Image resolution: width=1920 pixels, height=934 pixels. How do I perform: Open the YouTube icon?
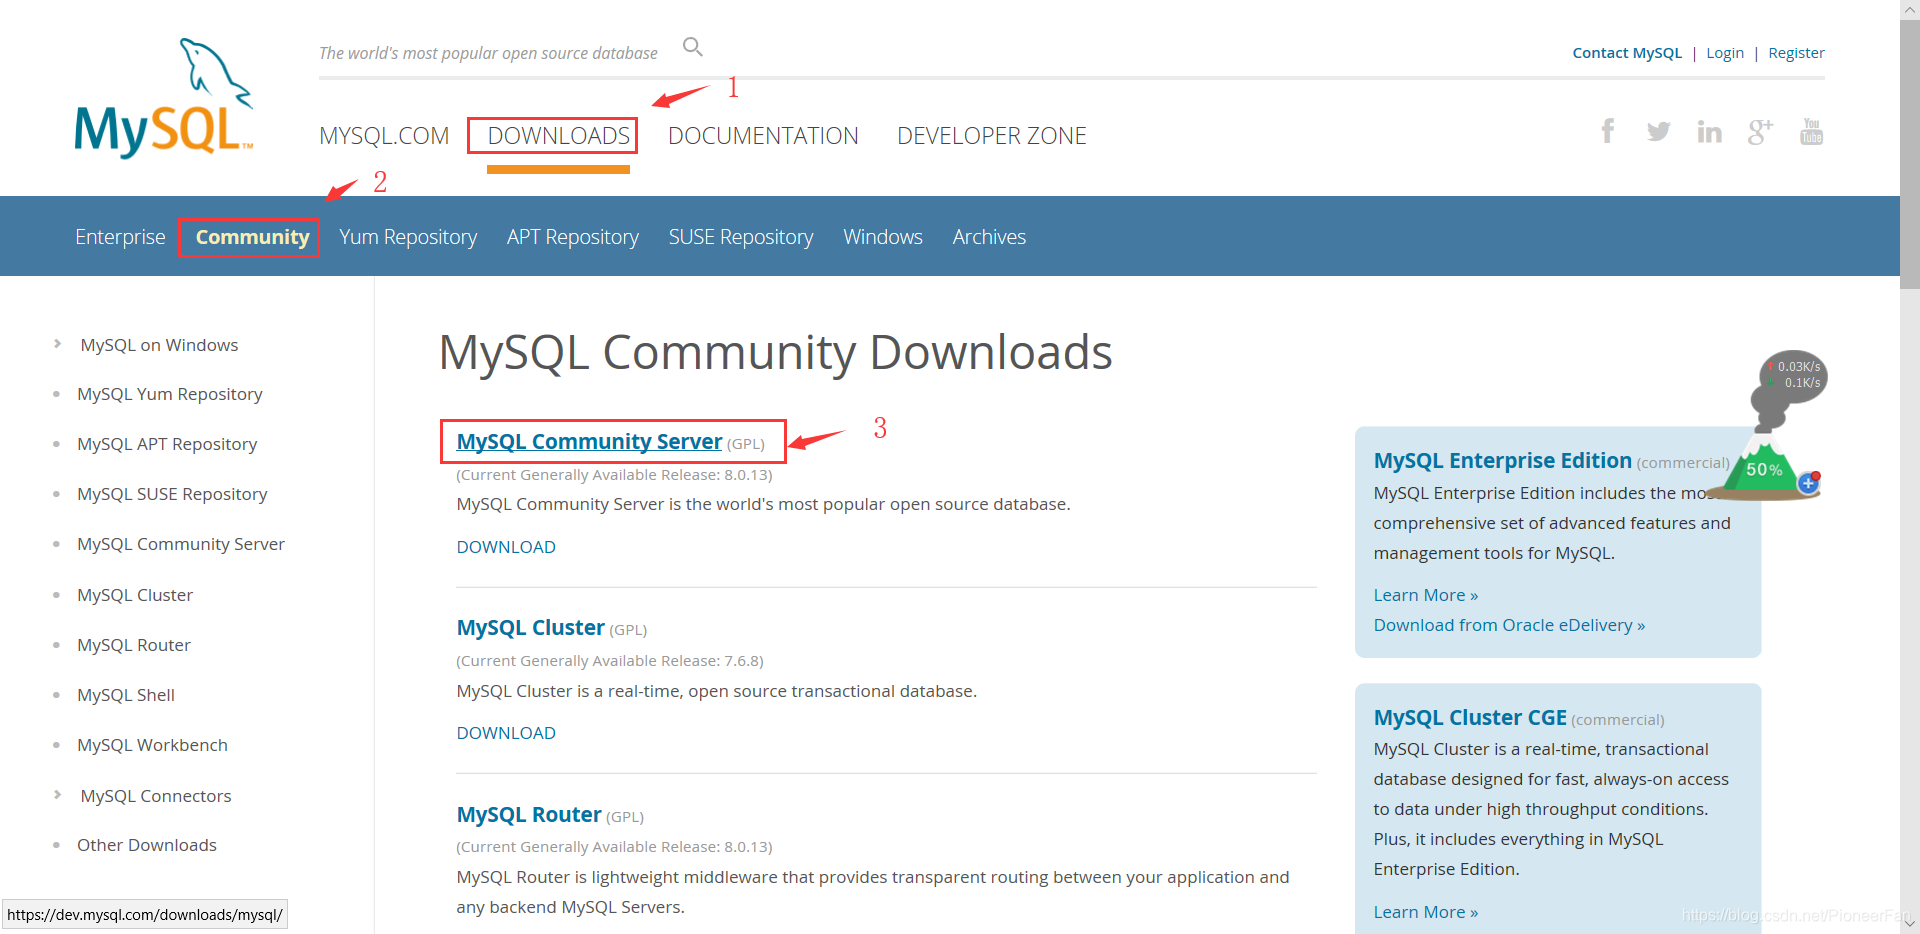1811,131
